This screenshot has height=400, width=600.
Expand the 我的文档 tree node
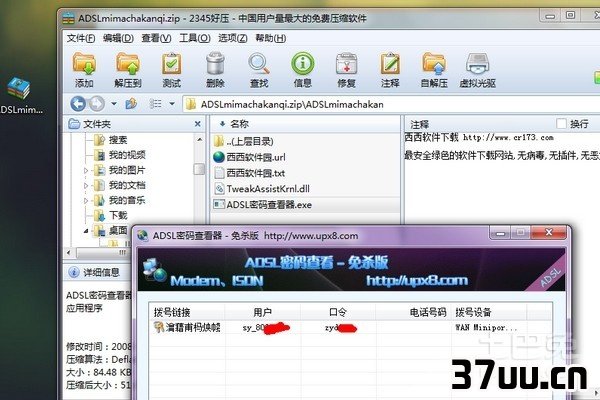tap(86, 186)
